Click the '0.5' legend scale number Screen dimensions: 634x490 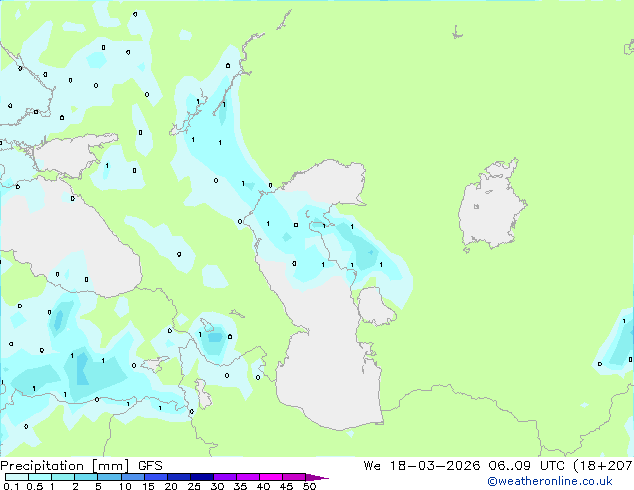pos(34,486)
